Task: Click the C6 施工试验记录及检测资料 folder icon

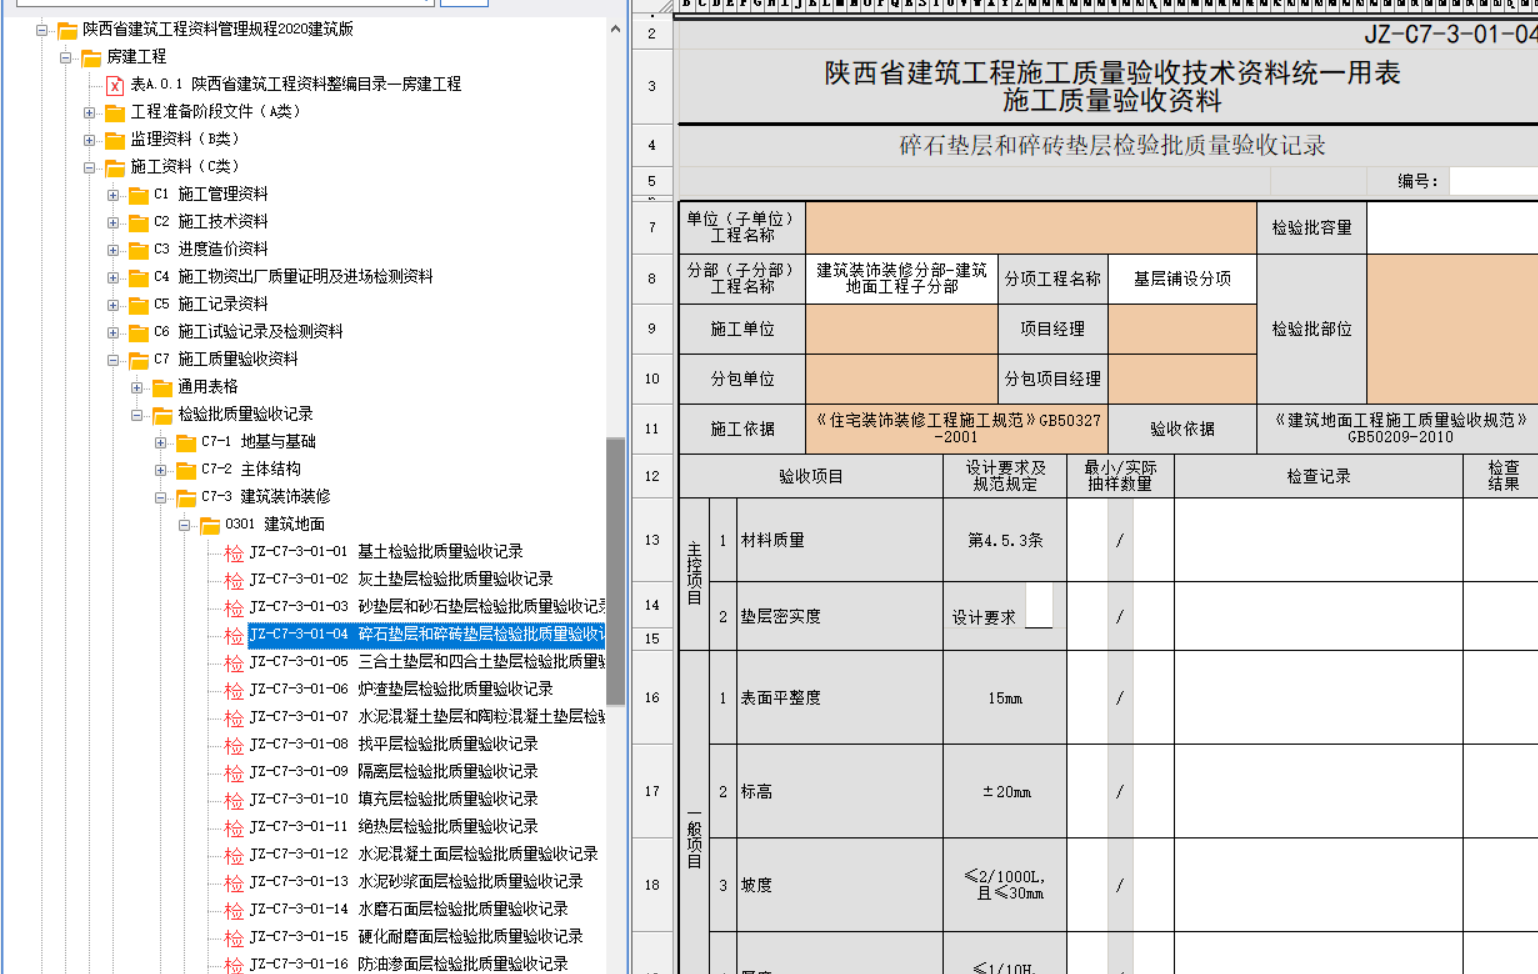Action: (139, 333)
